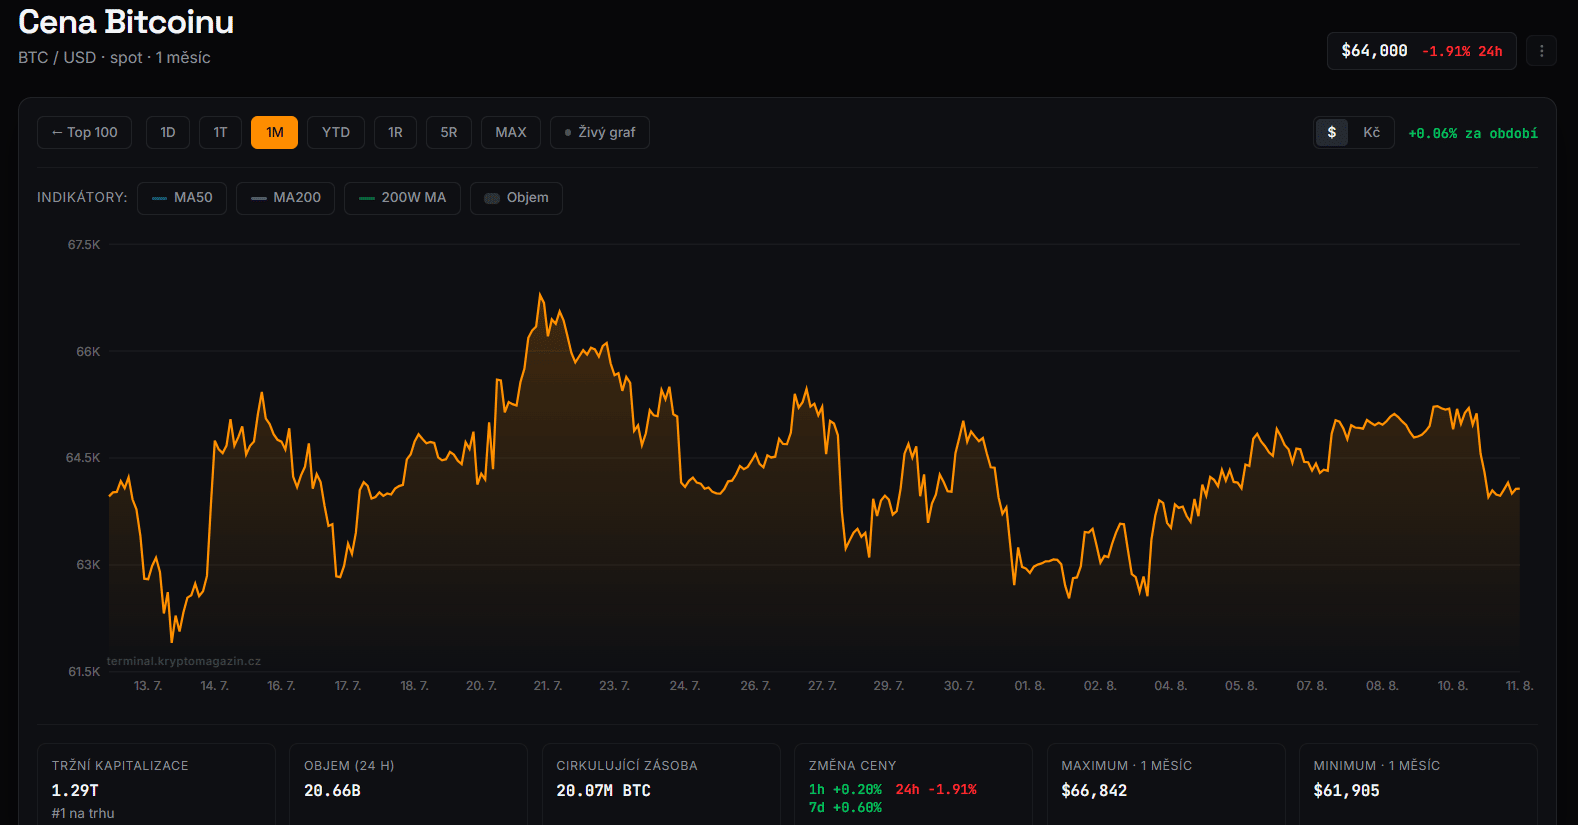
Task: Click the Cena Bitcoinu heading
Action: pyautogui.click(x=126, y=21)
